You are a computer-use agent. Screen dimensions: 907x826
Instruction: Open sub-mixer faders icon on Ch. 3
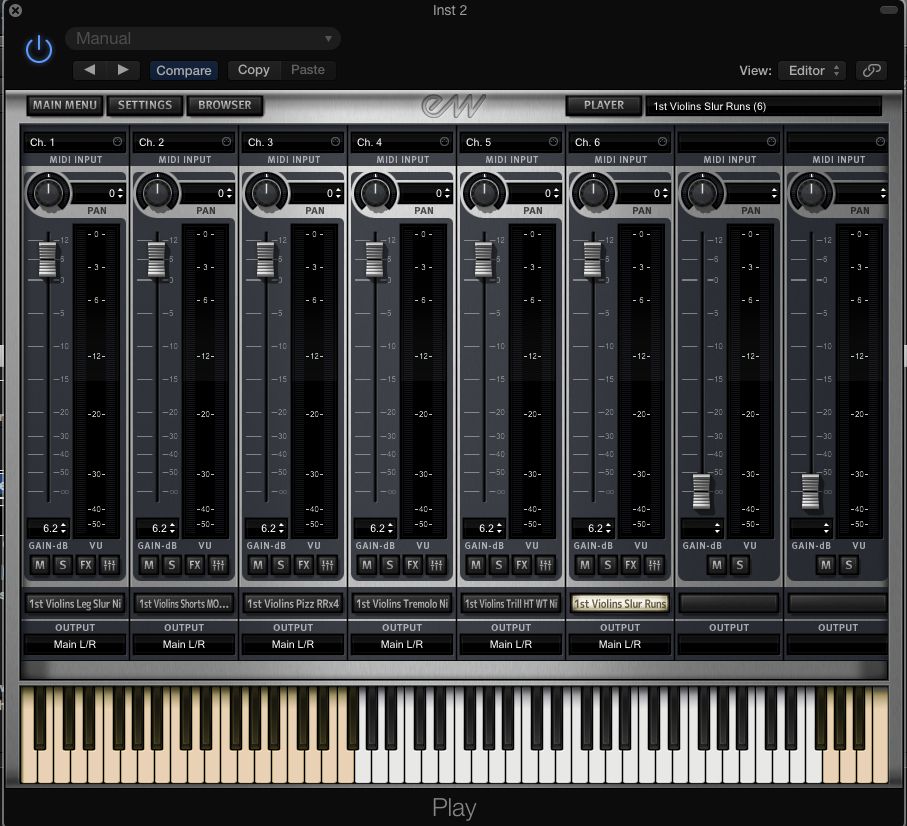point(327,565)
